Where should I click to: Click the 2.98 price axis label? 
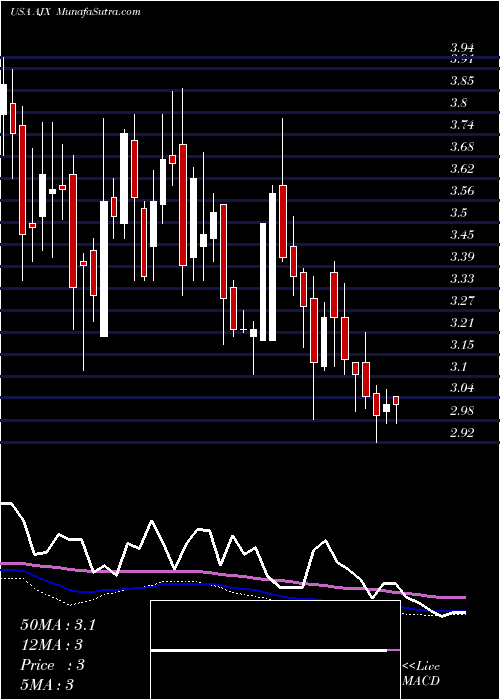[x=462, y=411]
